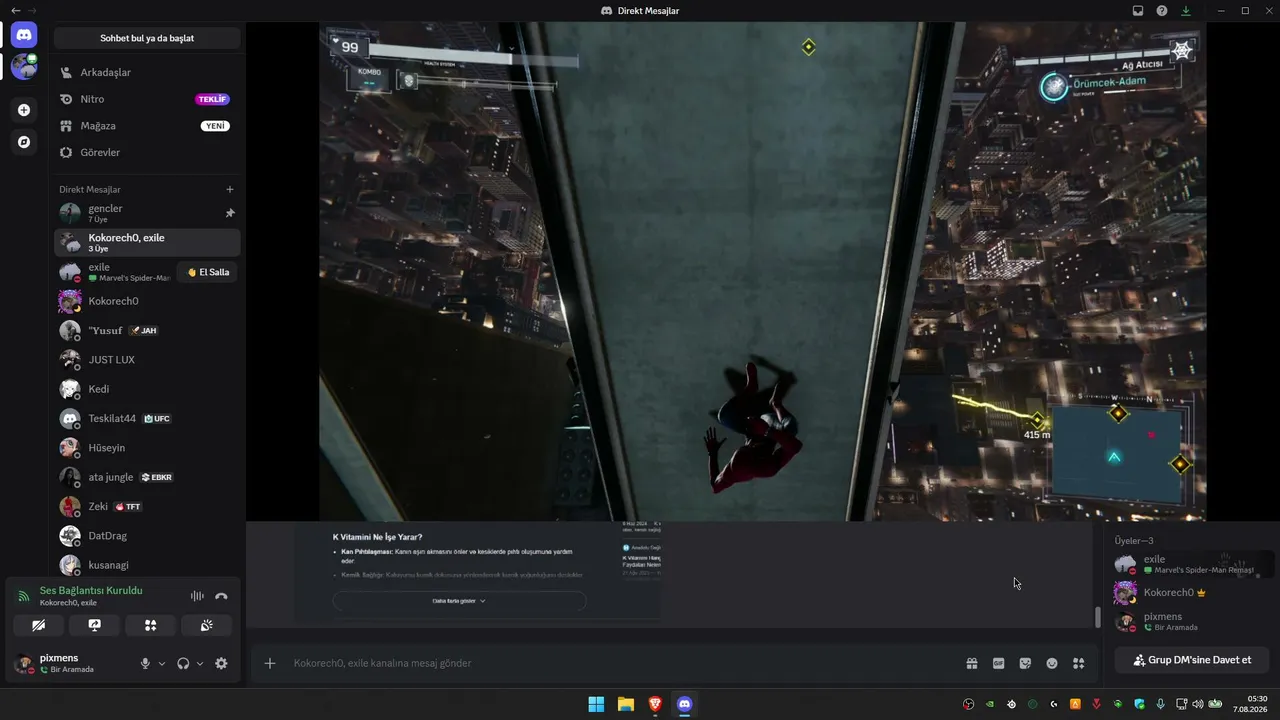Go forward with the title bar arrow

tap(32, 11)
